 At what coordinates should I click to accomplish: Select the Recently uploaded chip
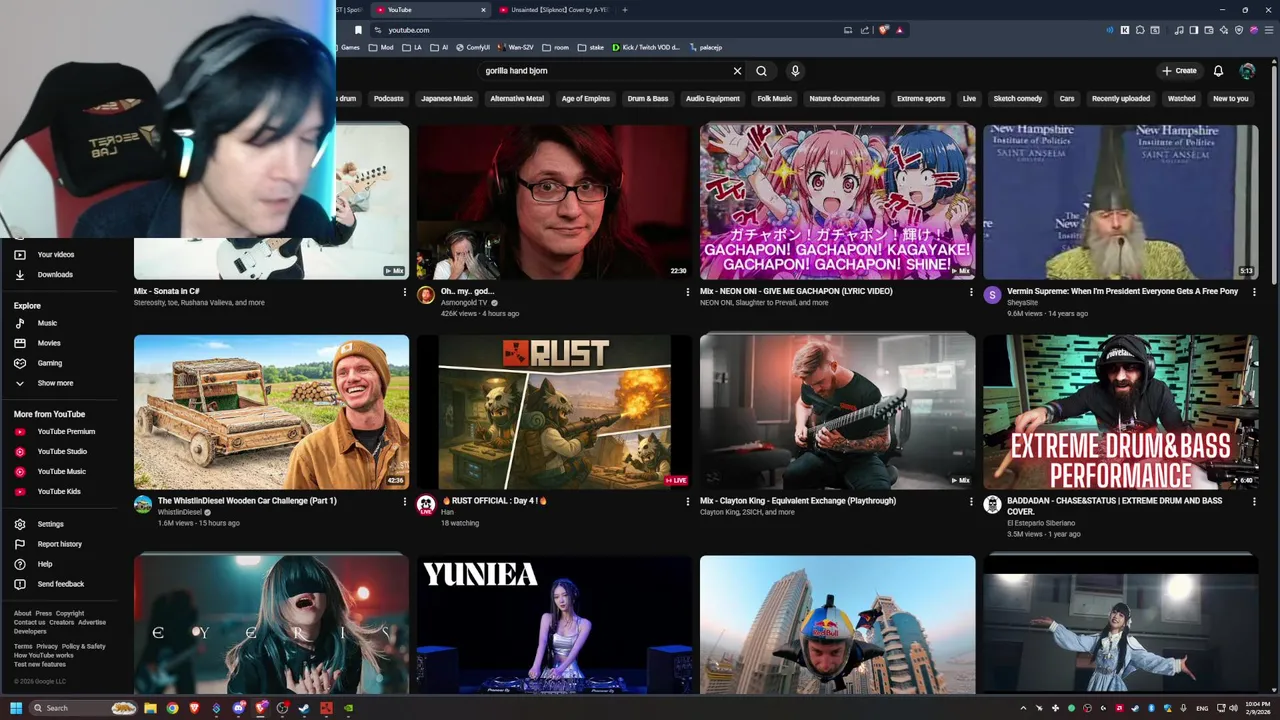1121,99
